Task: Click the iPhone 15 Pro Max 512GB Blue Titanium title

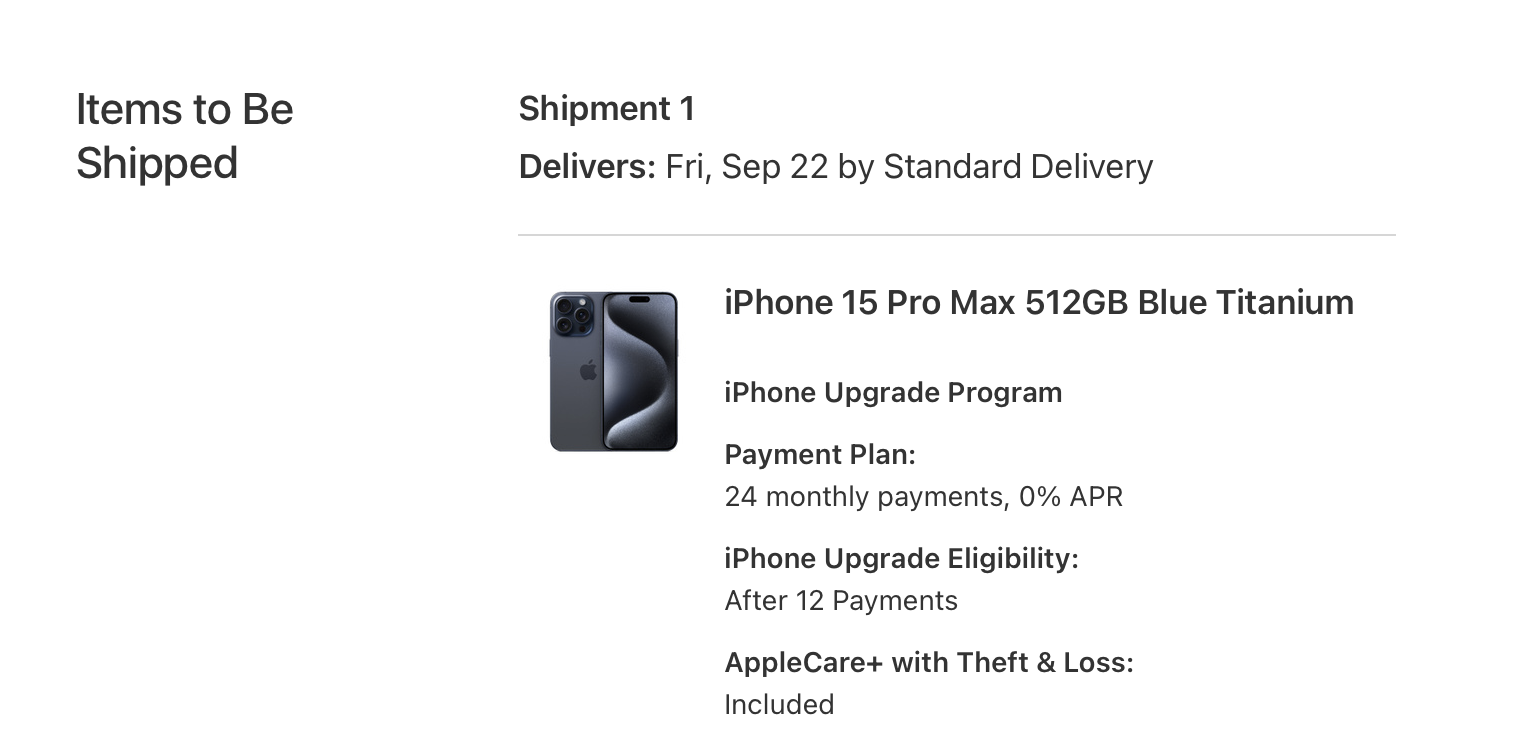Action: tap(1039, 302)
